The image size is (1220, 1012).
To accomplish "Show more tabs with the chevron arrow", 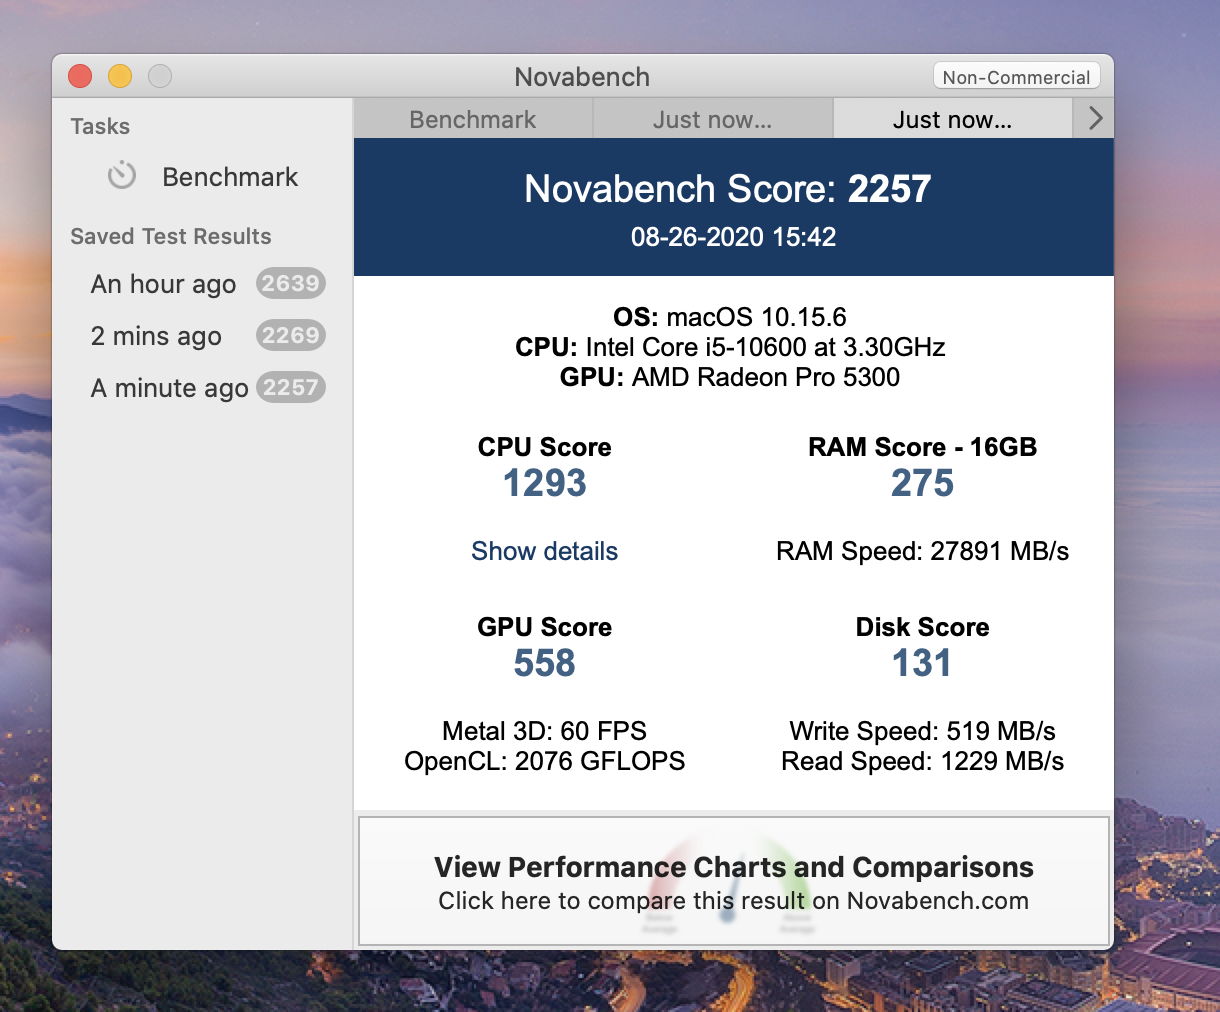I will click(x=1095, y=118).
